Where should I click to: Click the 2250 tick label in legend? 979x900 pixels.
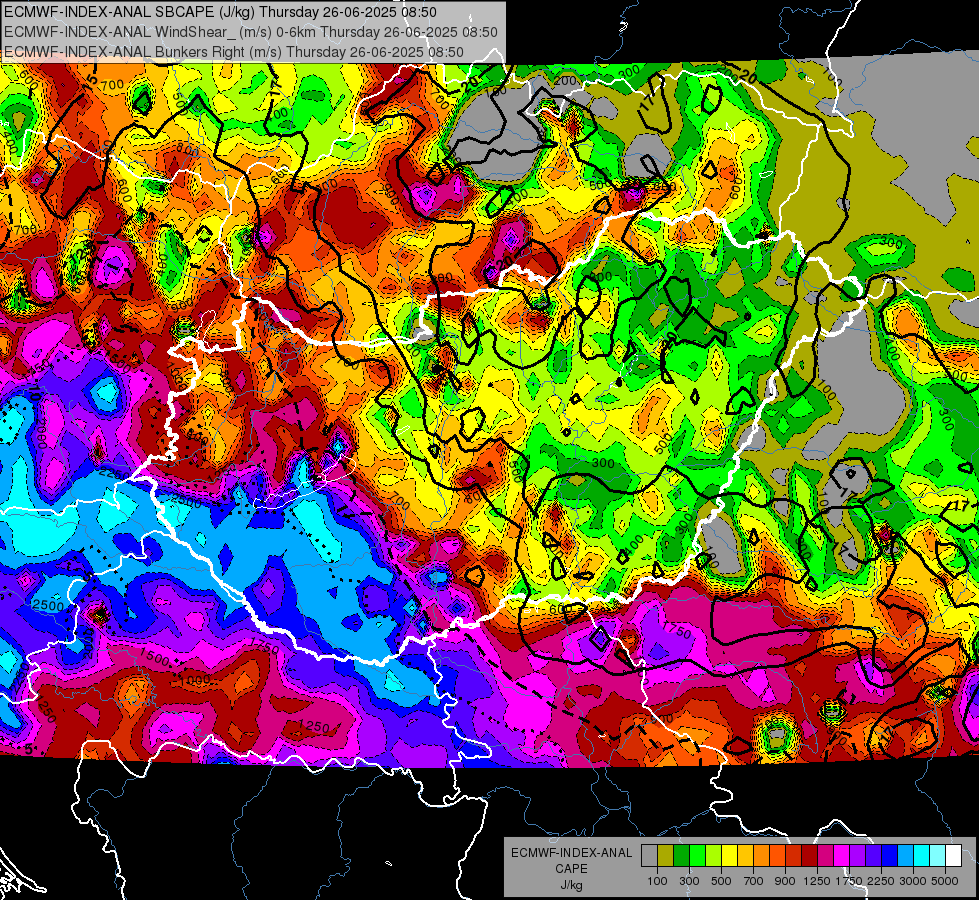(881, 881)
